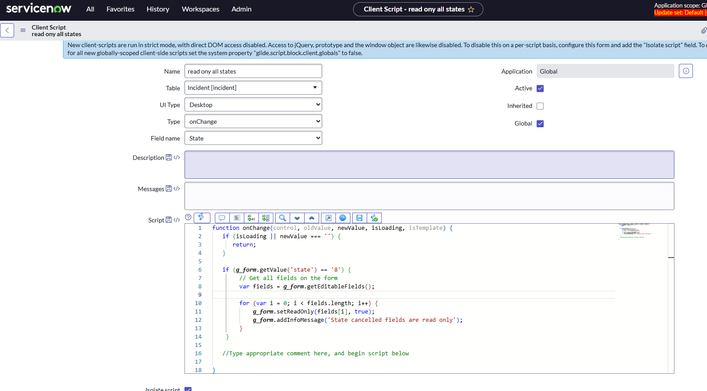Click script line 1 function onChange

click(x=332, y=228)
